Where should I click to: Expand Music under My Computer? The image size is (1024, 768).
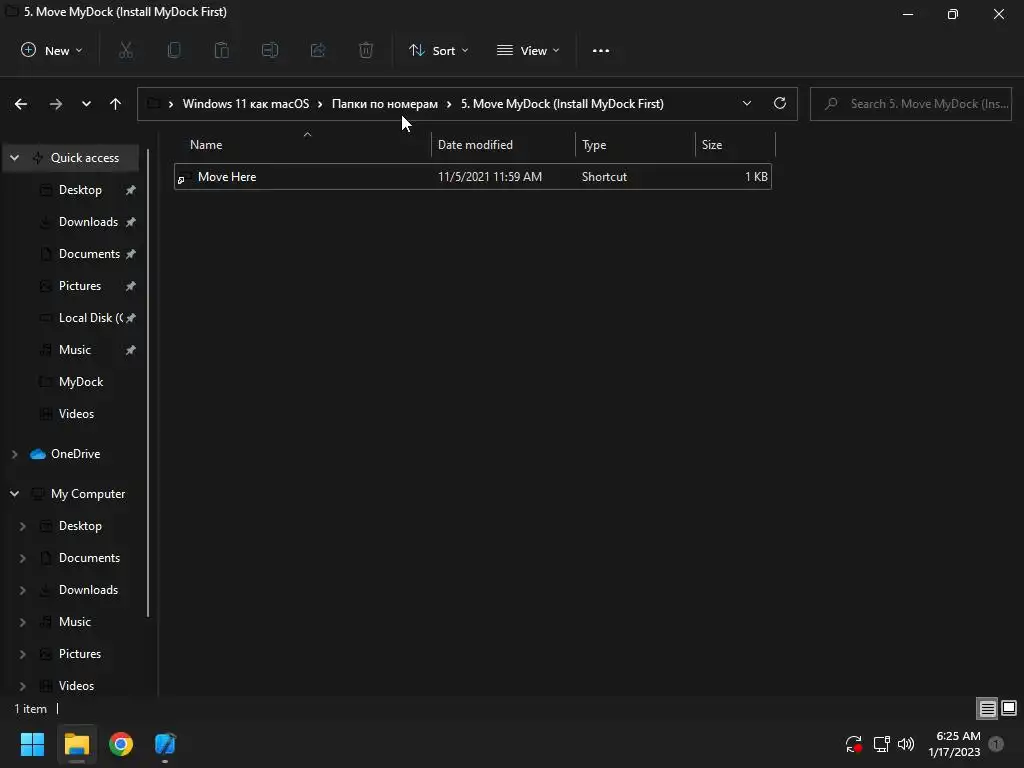tap(22, 622)
